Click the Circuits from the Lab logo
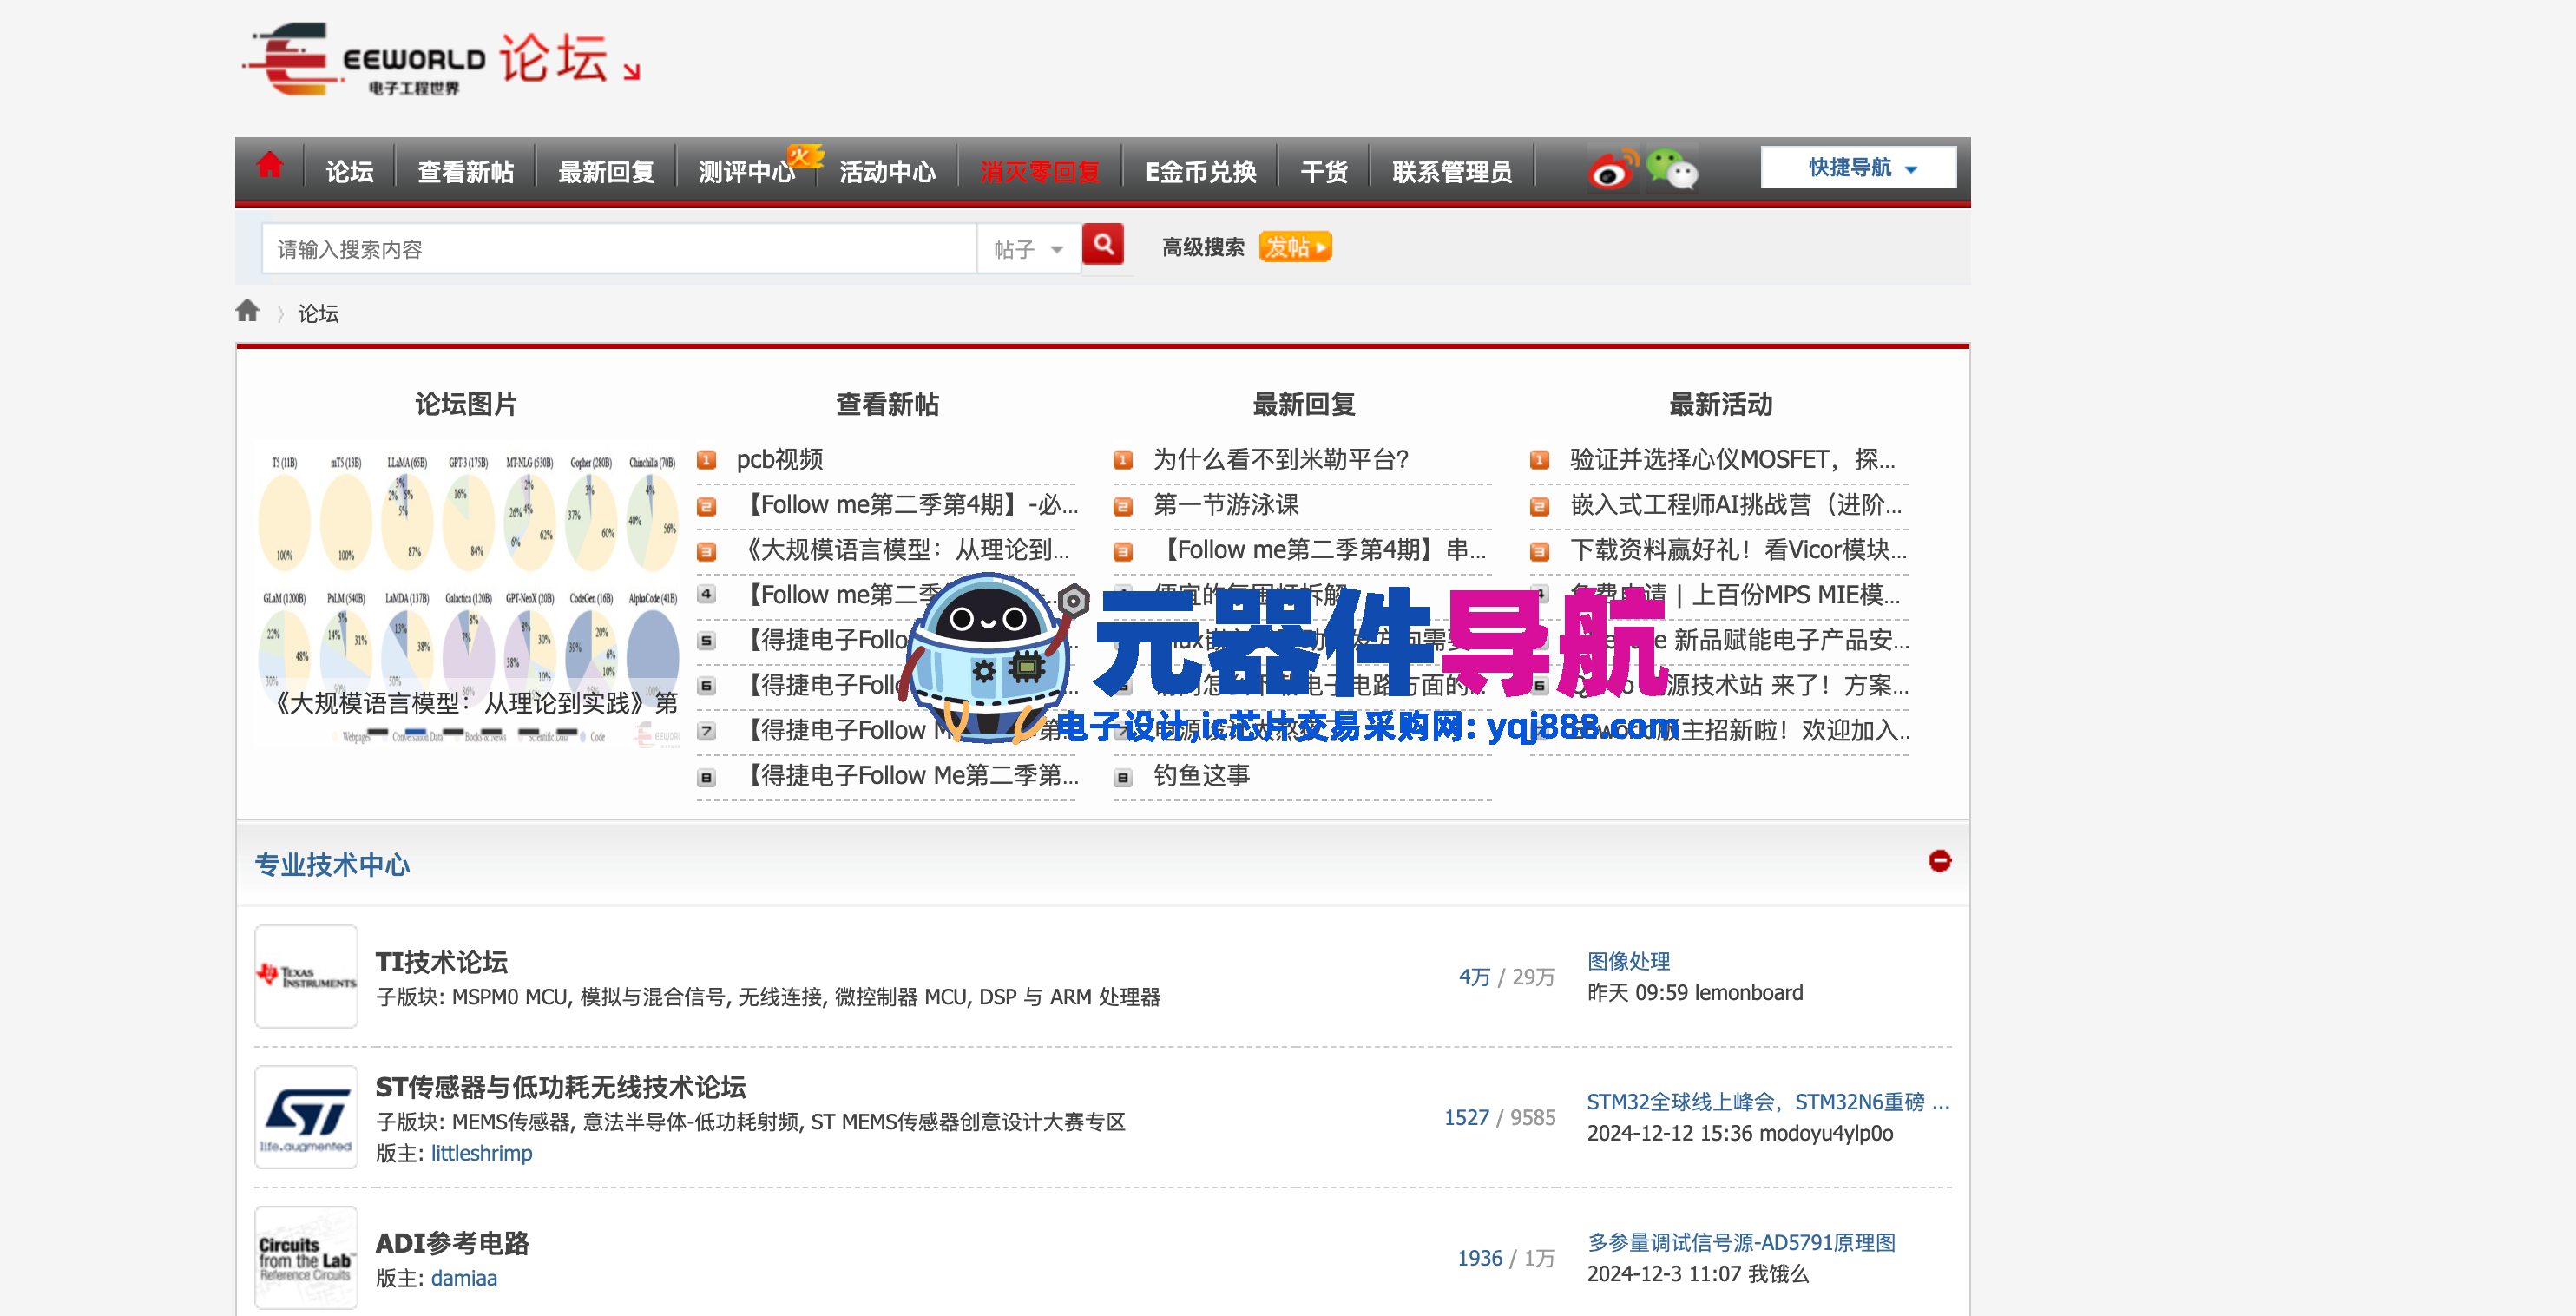The width and height of the screenshot is (2576, 1316). (306, 1257)
